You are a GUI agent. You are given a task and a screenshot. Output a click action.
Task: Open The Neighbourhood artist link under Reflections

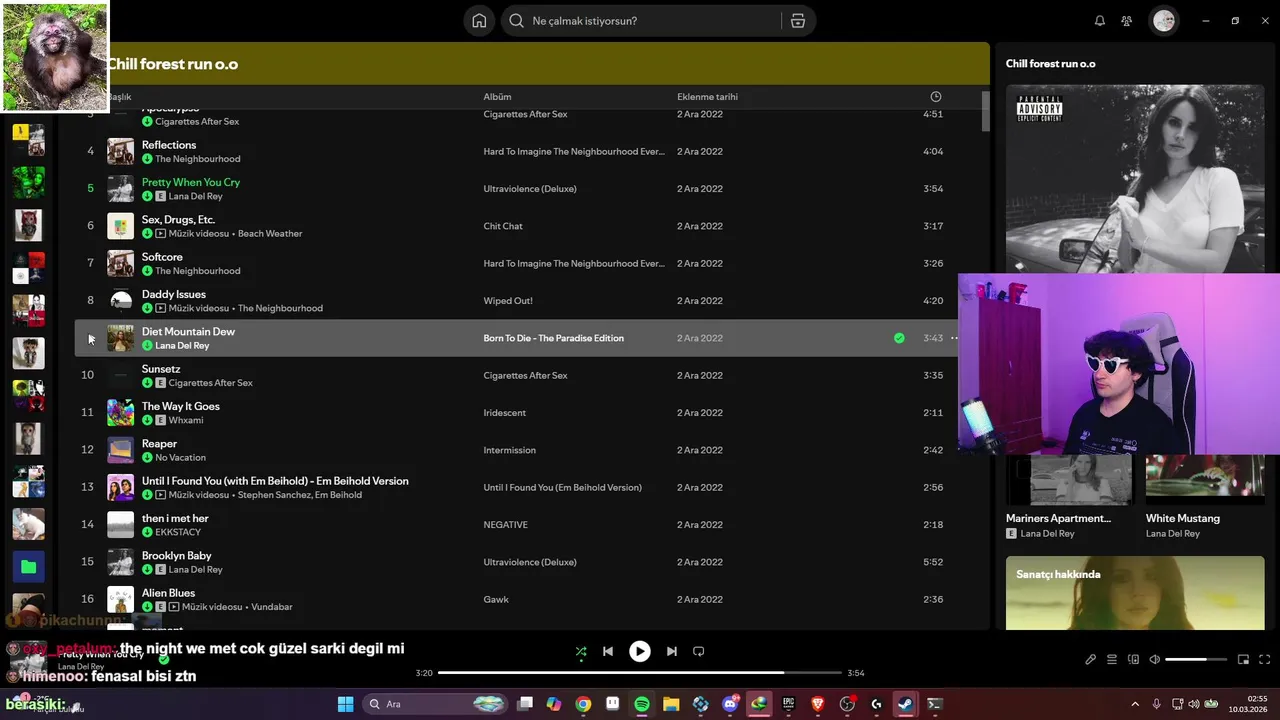point(197,159)
